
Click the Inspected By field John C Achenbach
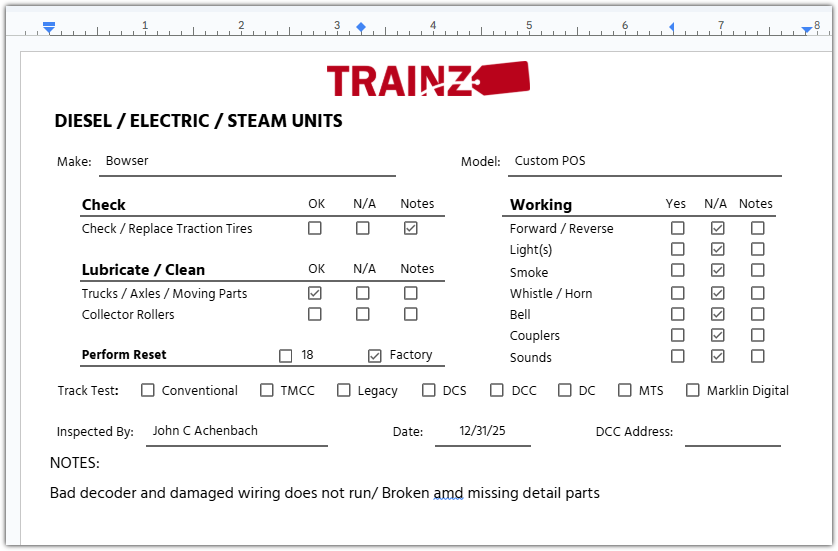point(237,432)
